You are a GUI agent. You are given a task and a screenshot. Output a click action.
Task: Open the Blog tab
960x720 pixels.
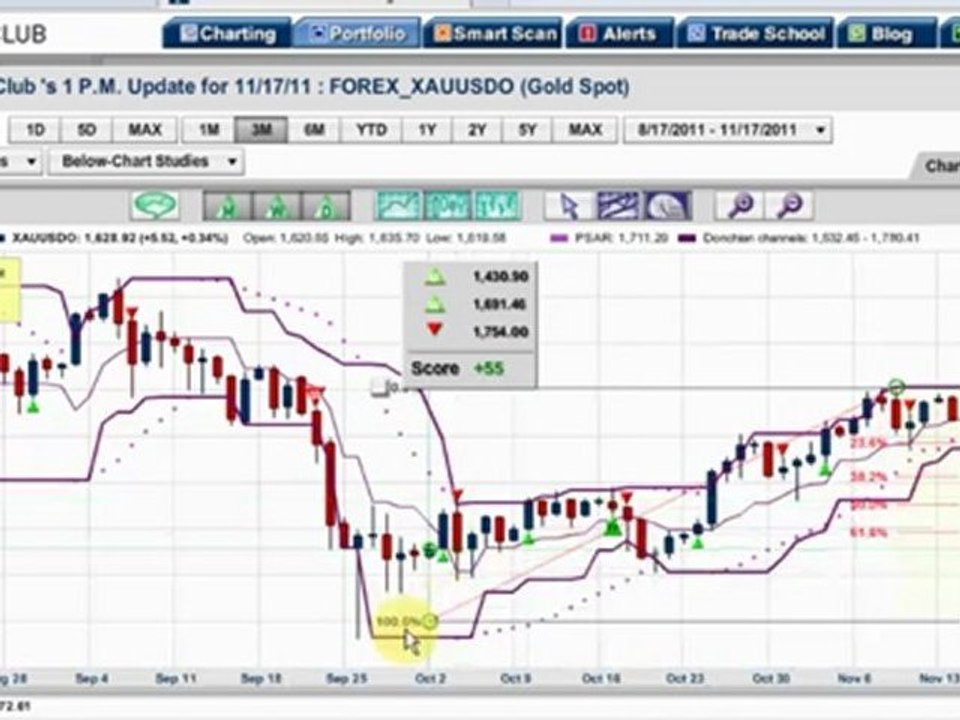886,34
